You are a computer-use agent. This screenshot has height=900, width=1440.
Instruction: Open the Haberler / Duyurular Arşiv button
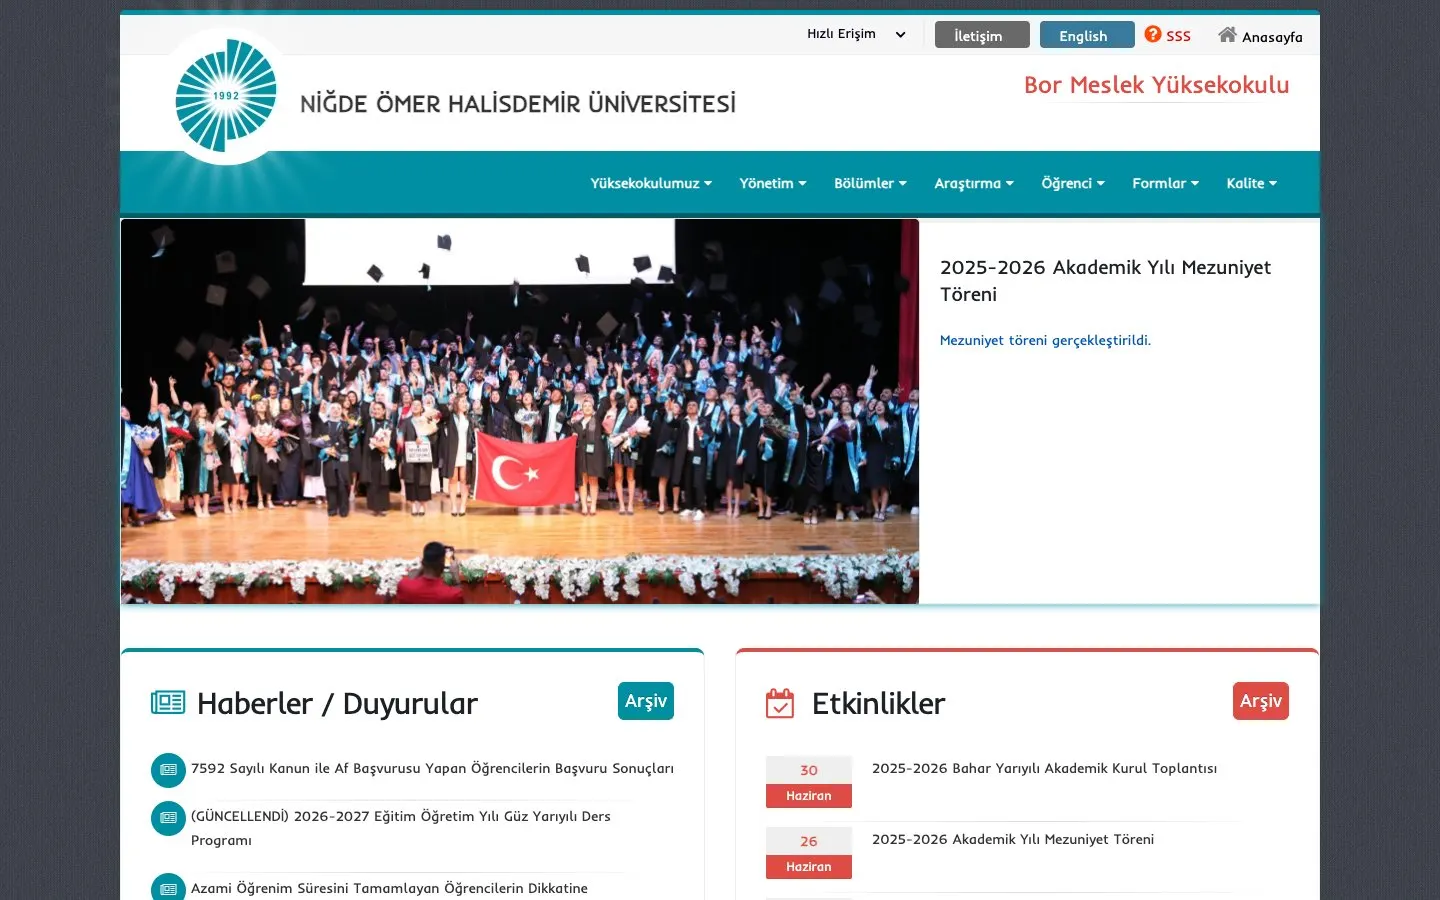646,701
